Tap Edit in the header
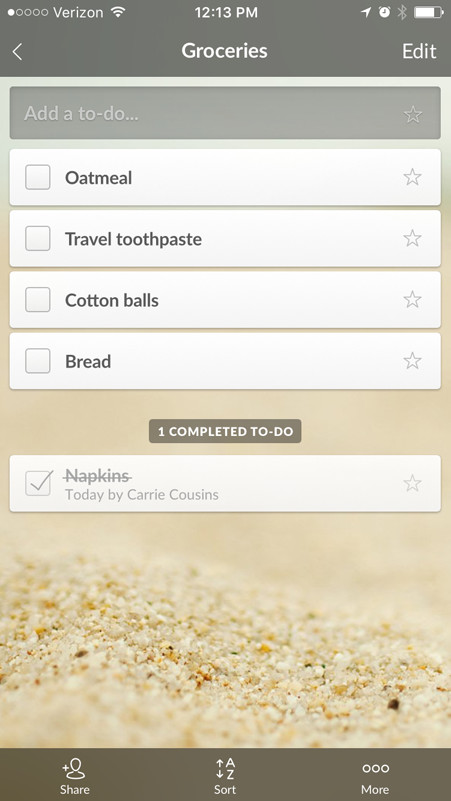 click(419, 51)
